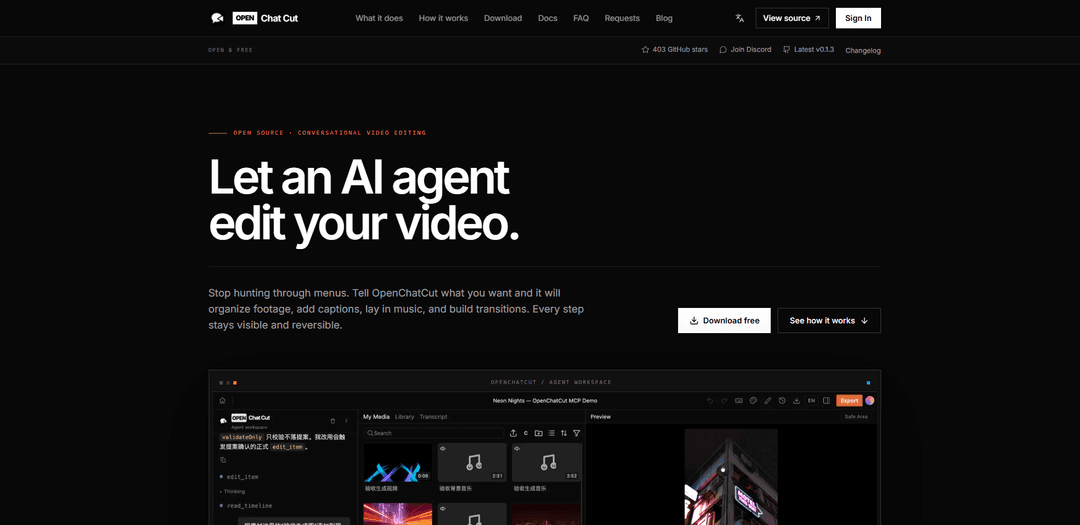Viewport: 1080px width, 525px height.
Task: Click the media Search field
Action: pyautogui.click(x=434, y=433)
